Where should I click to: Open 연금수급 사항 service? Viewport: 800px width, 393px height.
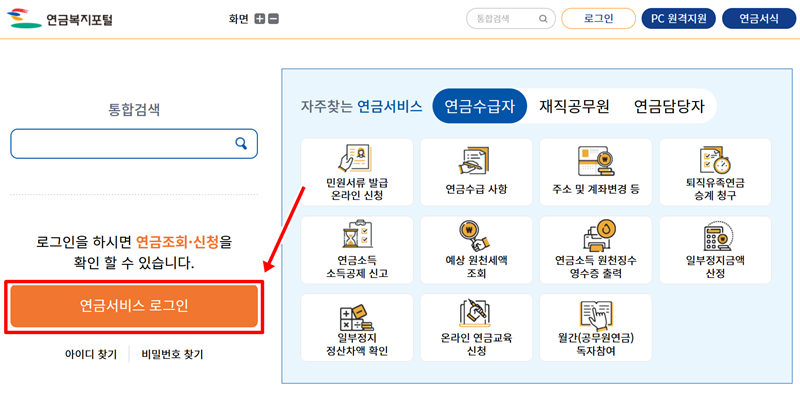point(476,171)
